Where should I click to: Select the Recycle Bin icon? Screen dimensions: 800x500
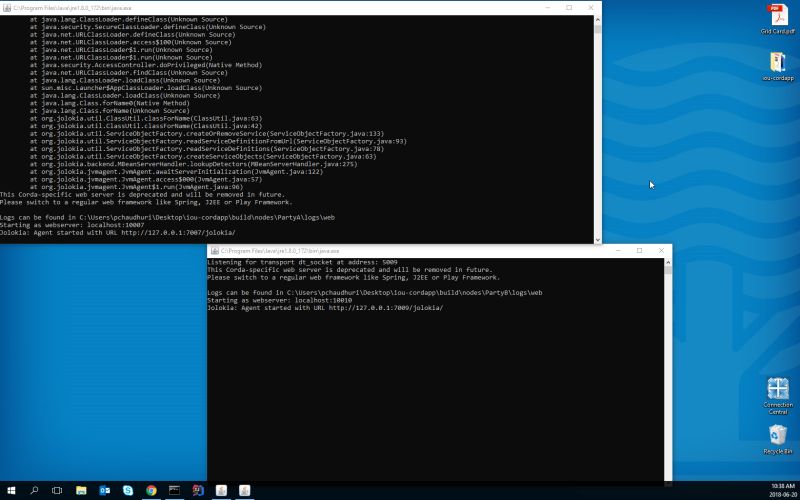click(778, 439)
